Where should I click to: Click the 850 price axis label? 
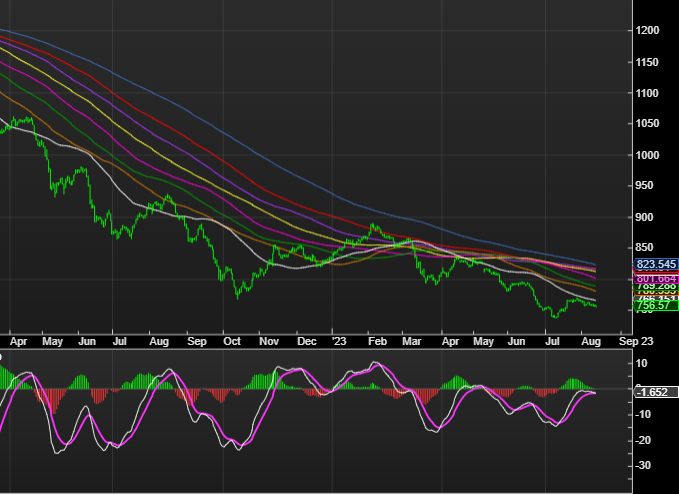click(644, 248)
